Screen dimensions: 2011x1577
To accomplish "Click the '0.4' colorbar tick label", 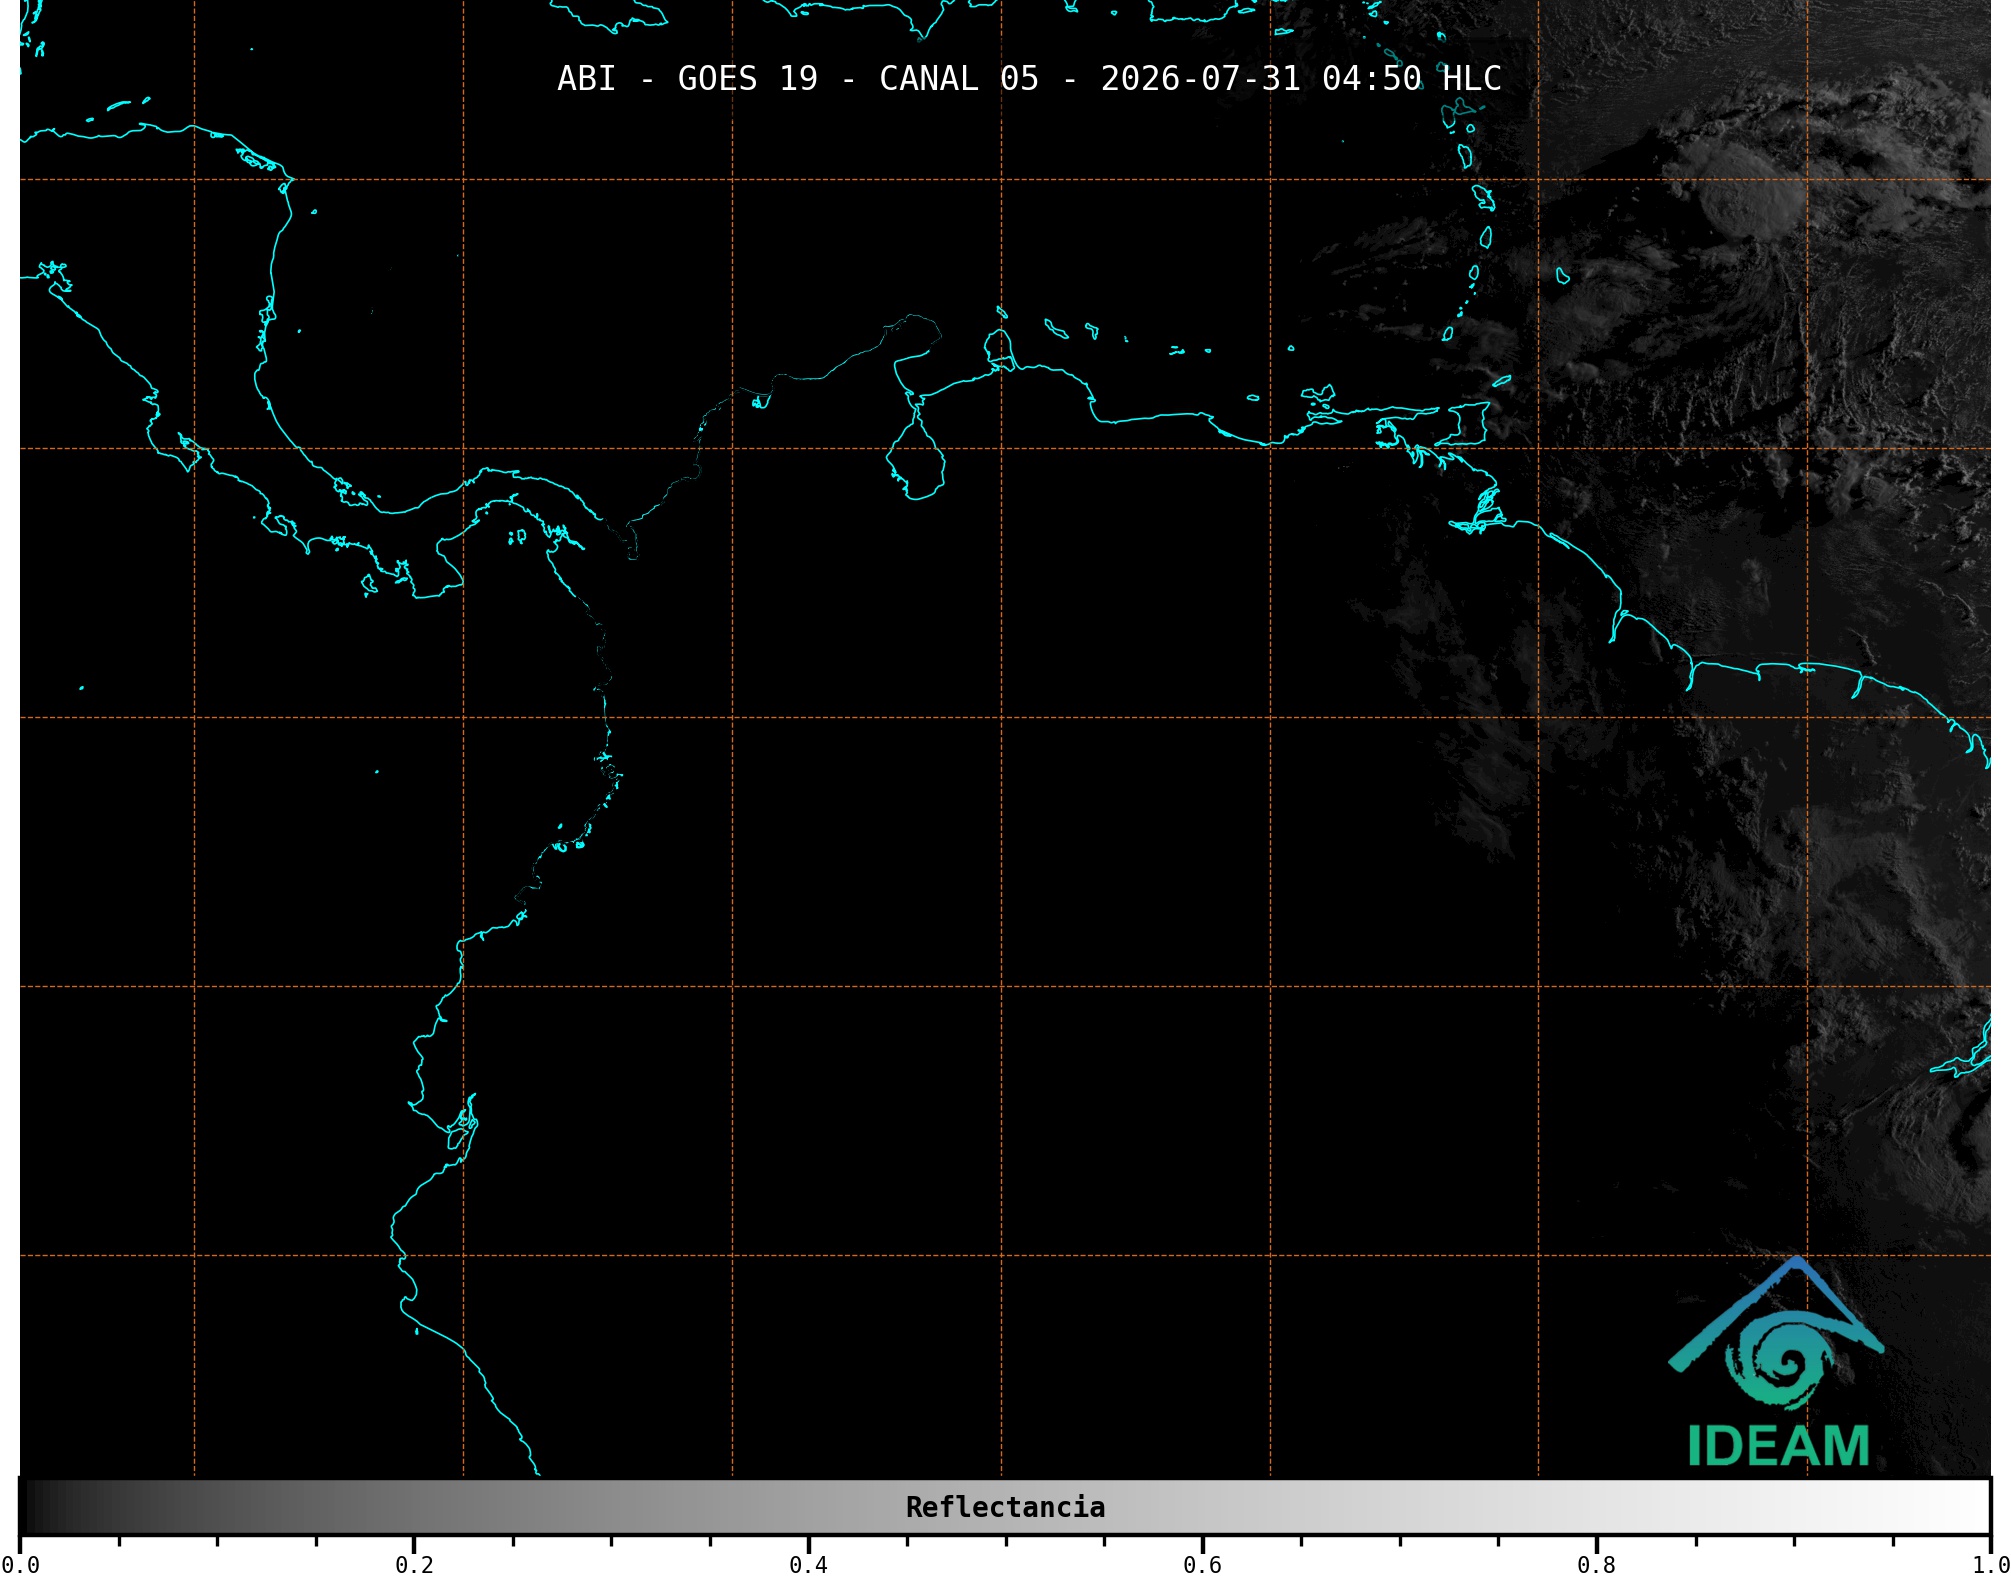I will point(809,1565).
